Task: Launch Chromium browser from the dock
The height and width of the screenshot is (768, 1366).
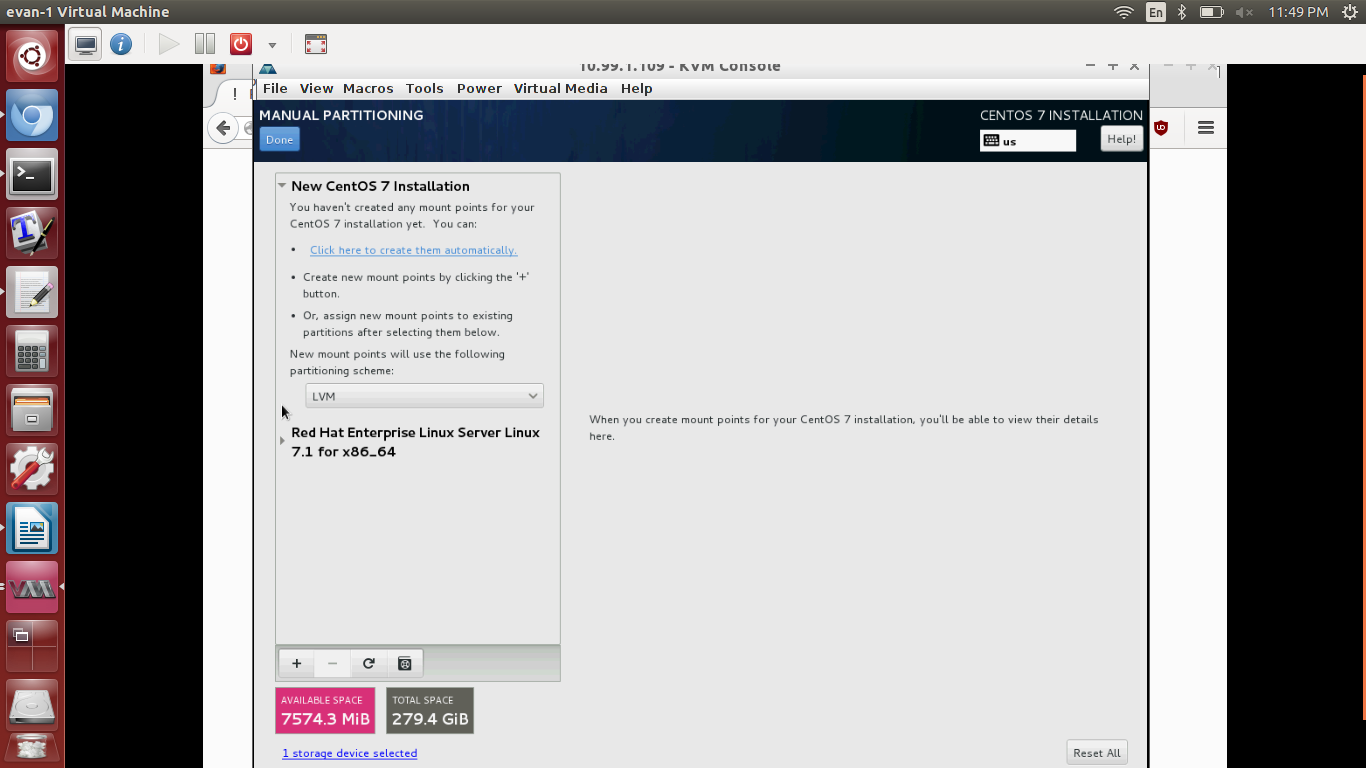Action: [32, 116]
